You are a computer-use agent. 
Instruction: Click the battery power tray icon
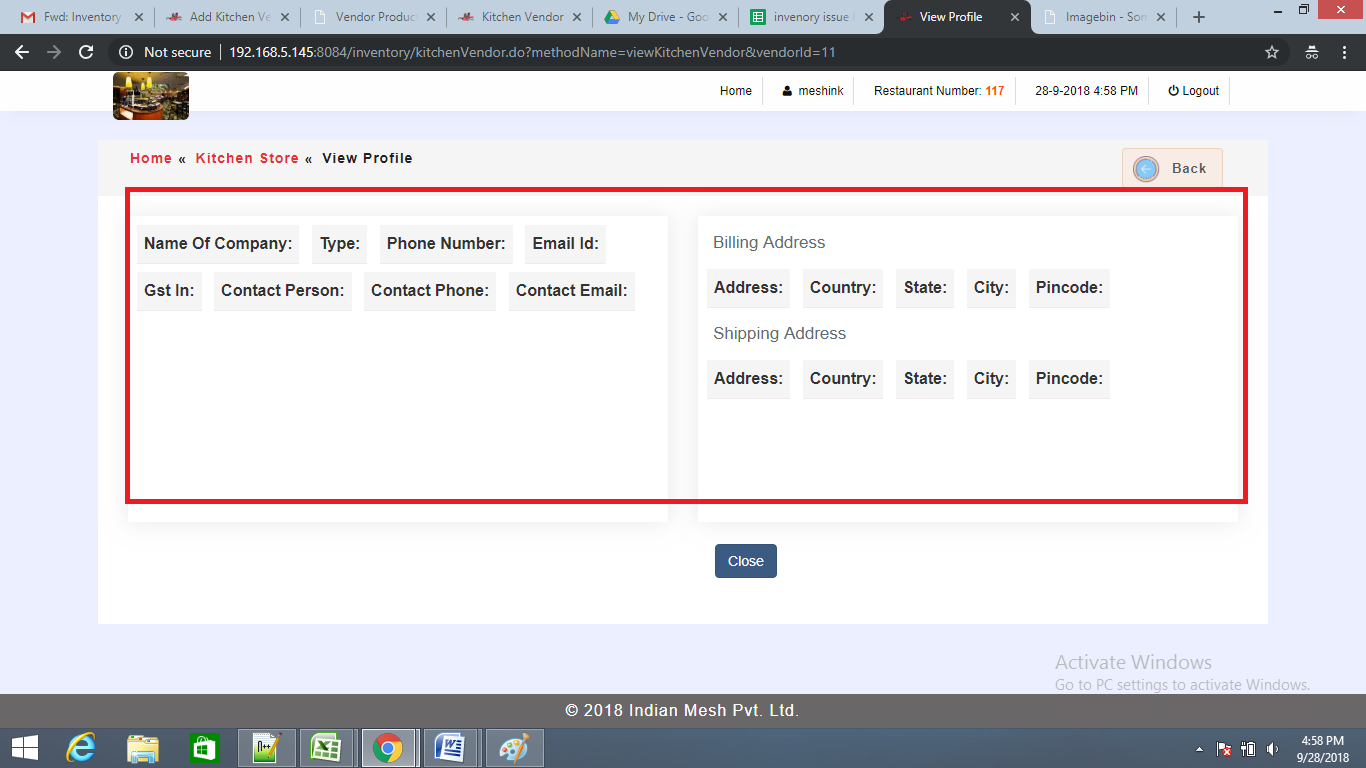[1248, 749]
